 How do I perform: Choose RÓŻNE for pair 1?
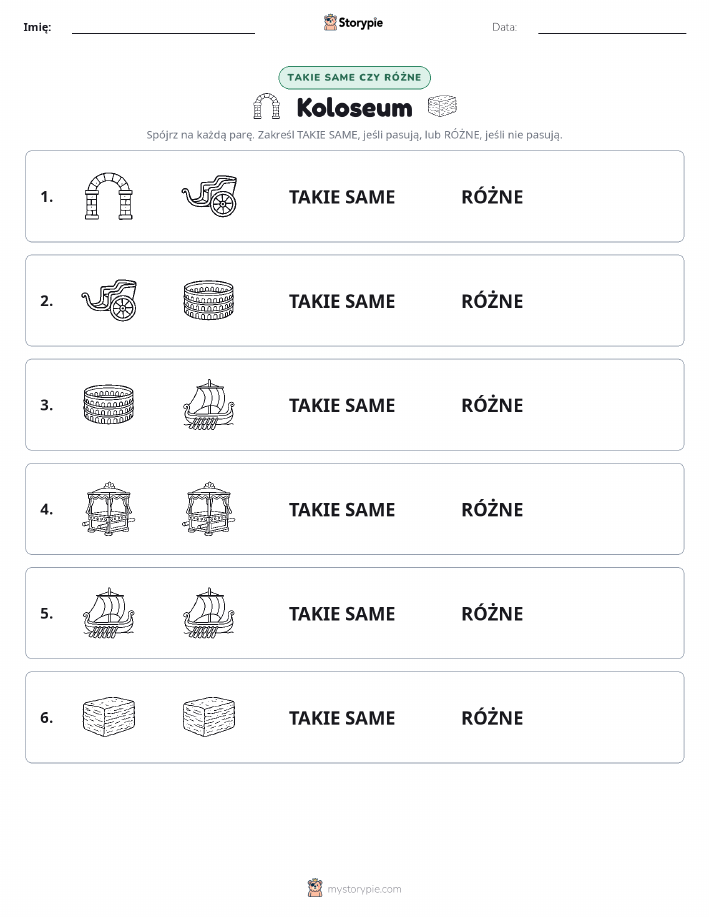point(492,197)
